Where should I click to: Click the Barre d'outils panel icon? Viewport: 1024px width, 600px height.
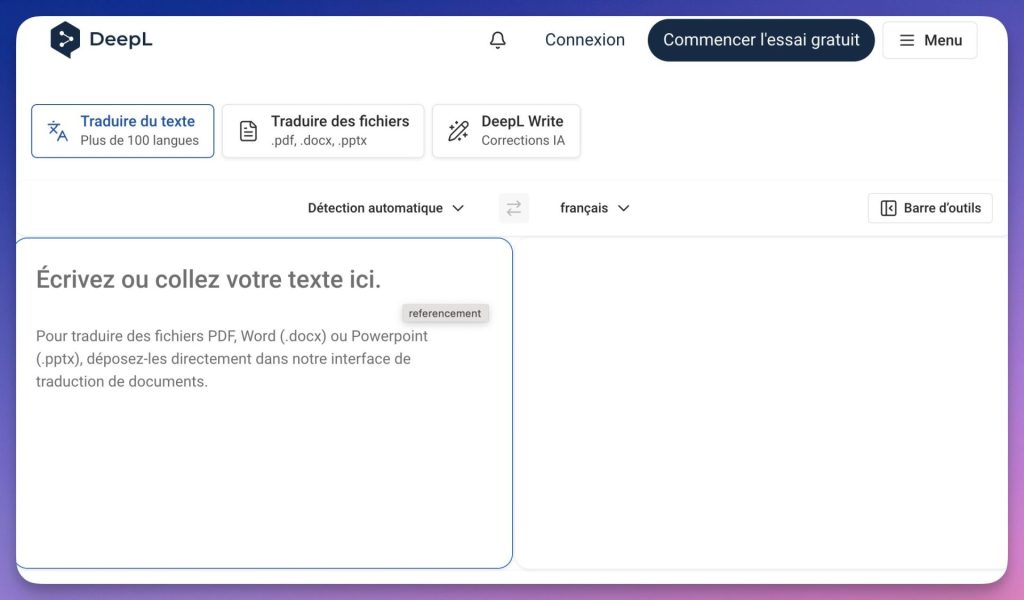[888, 208]
